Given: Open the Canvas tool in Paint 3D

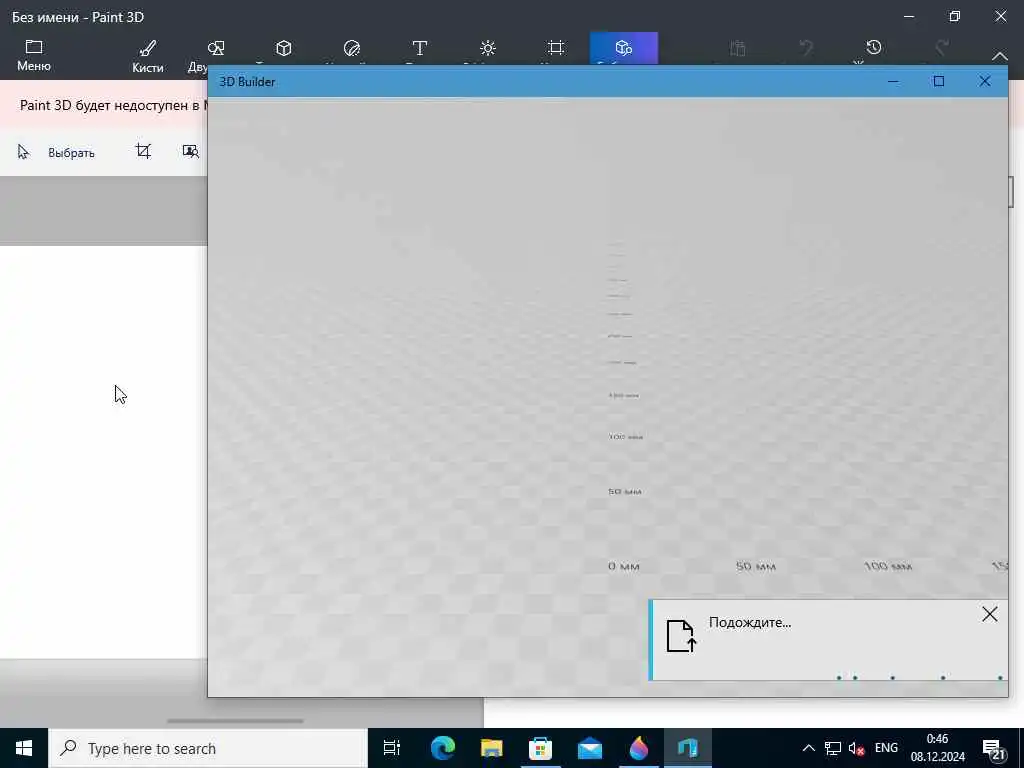Looking at the screenshot, I should point(556,48).
